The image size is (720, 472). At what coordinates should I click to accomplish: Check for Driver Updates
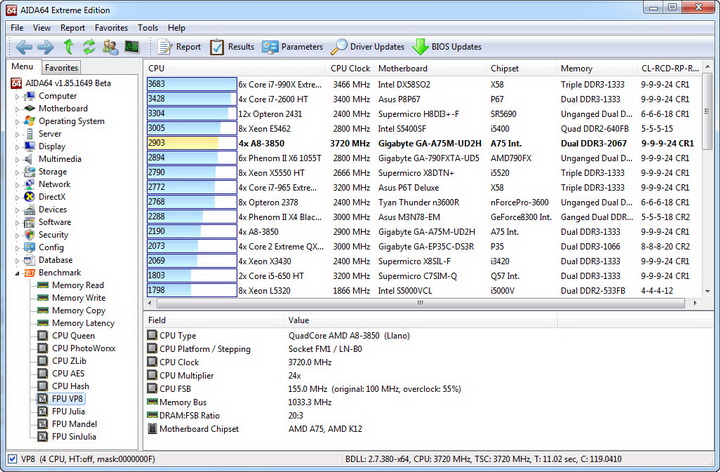click(x=368, y=47)
